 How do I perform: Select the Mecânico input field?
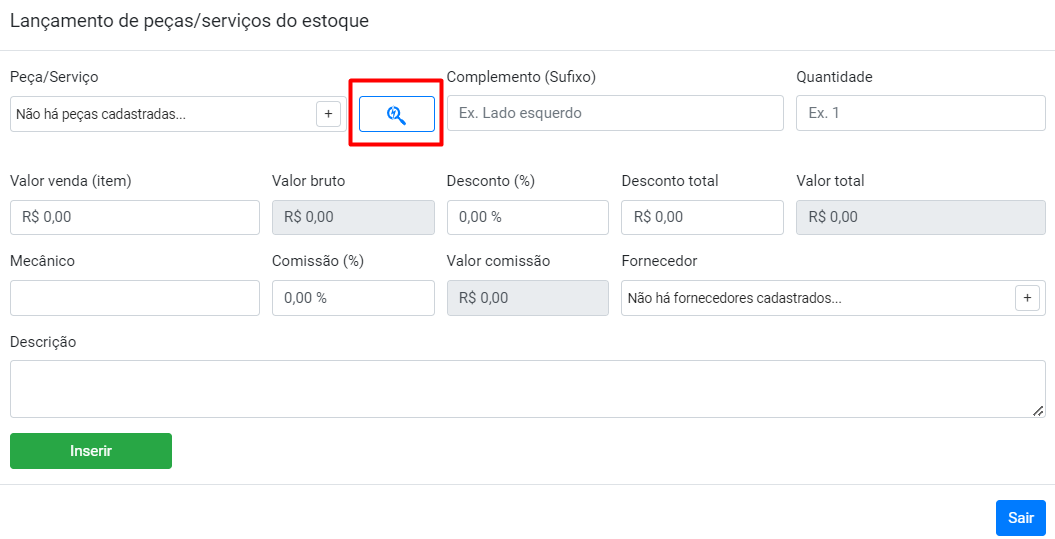tap(135, 298)
